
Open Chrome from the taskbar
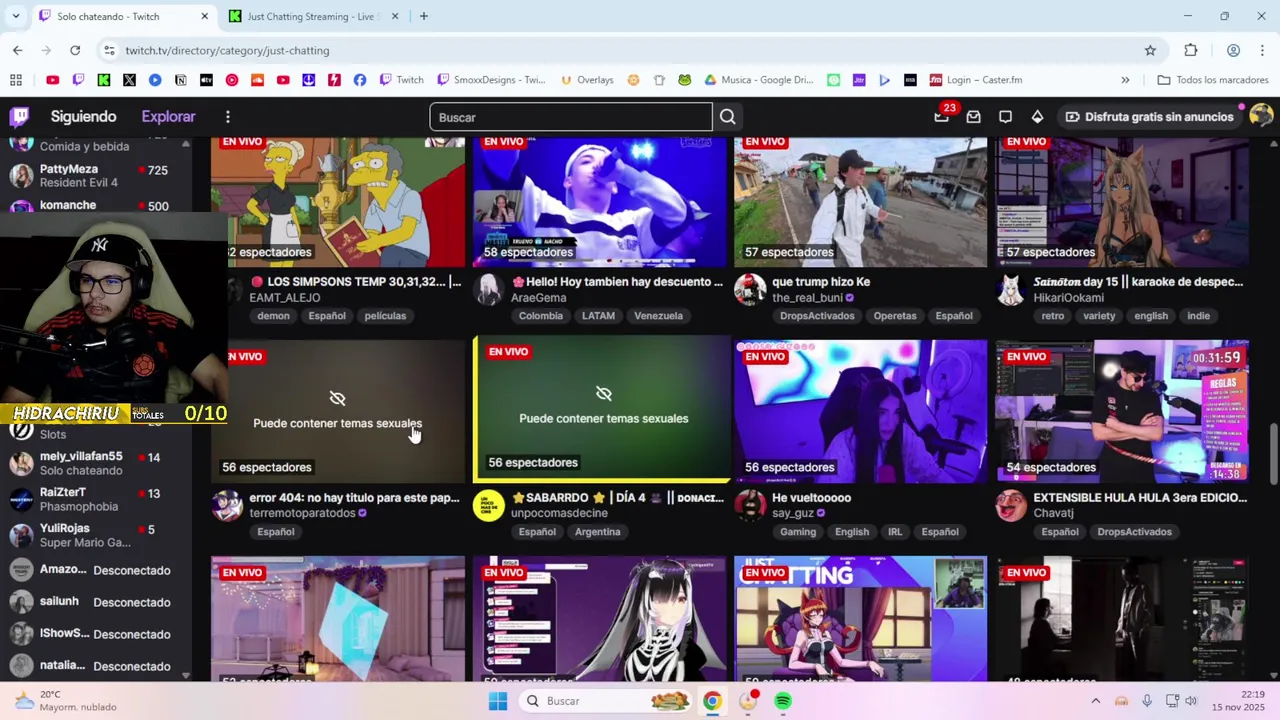[712, 701]
